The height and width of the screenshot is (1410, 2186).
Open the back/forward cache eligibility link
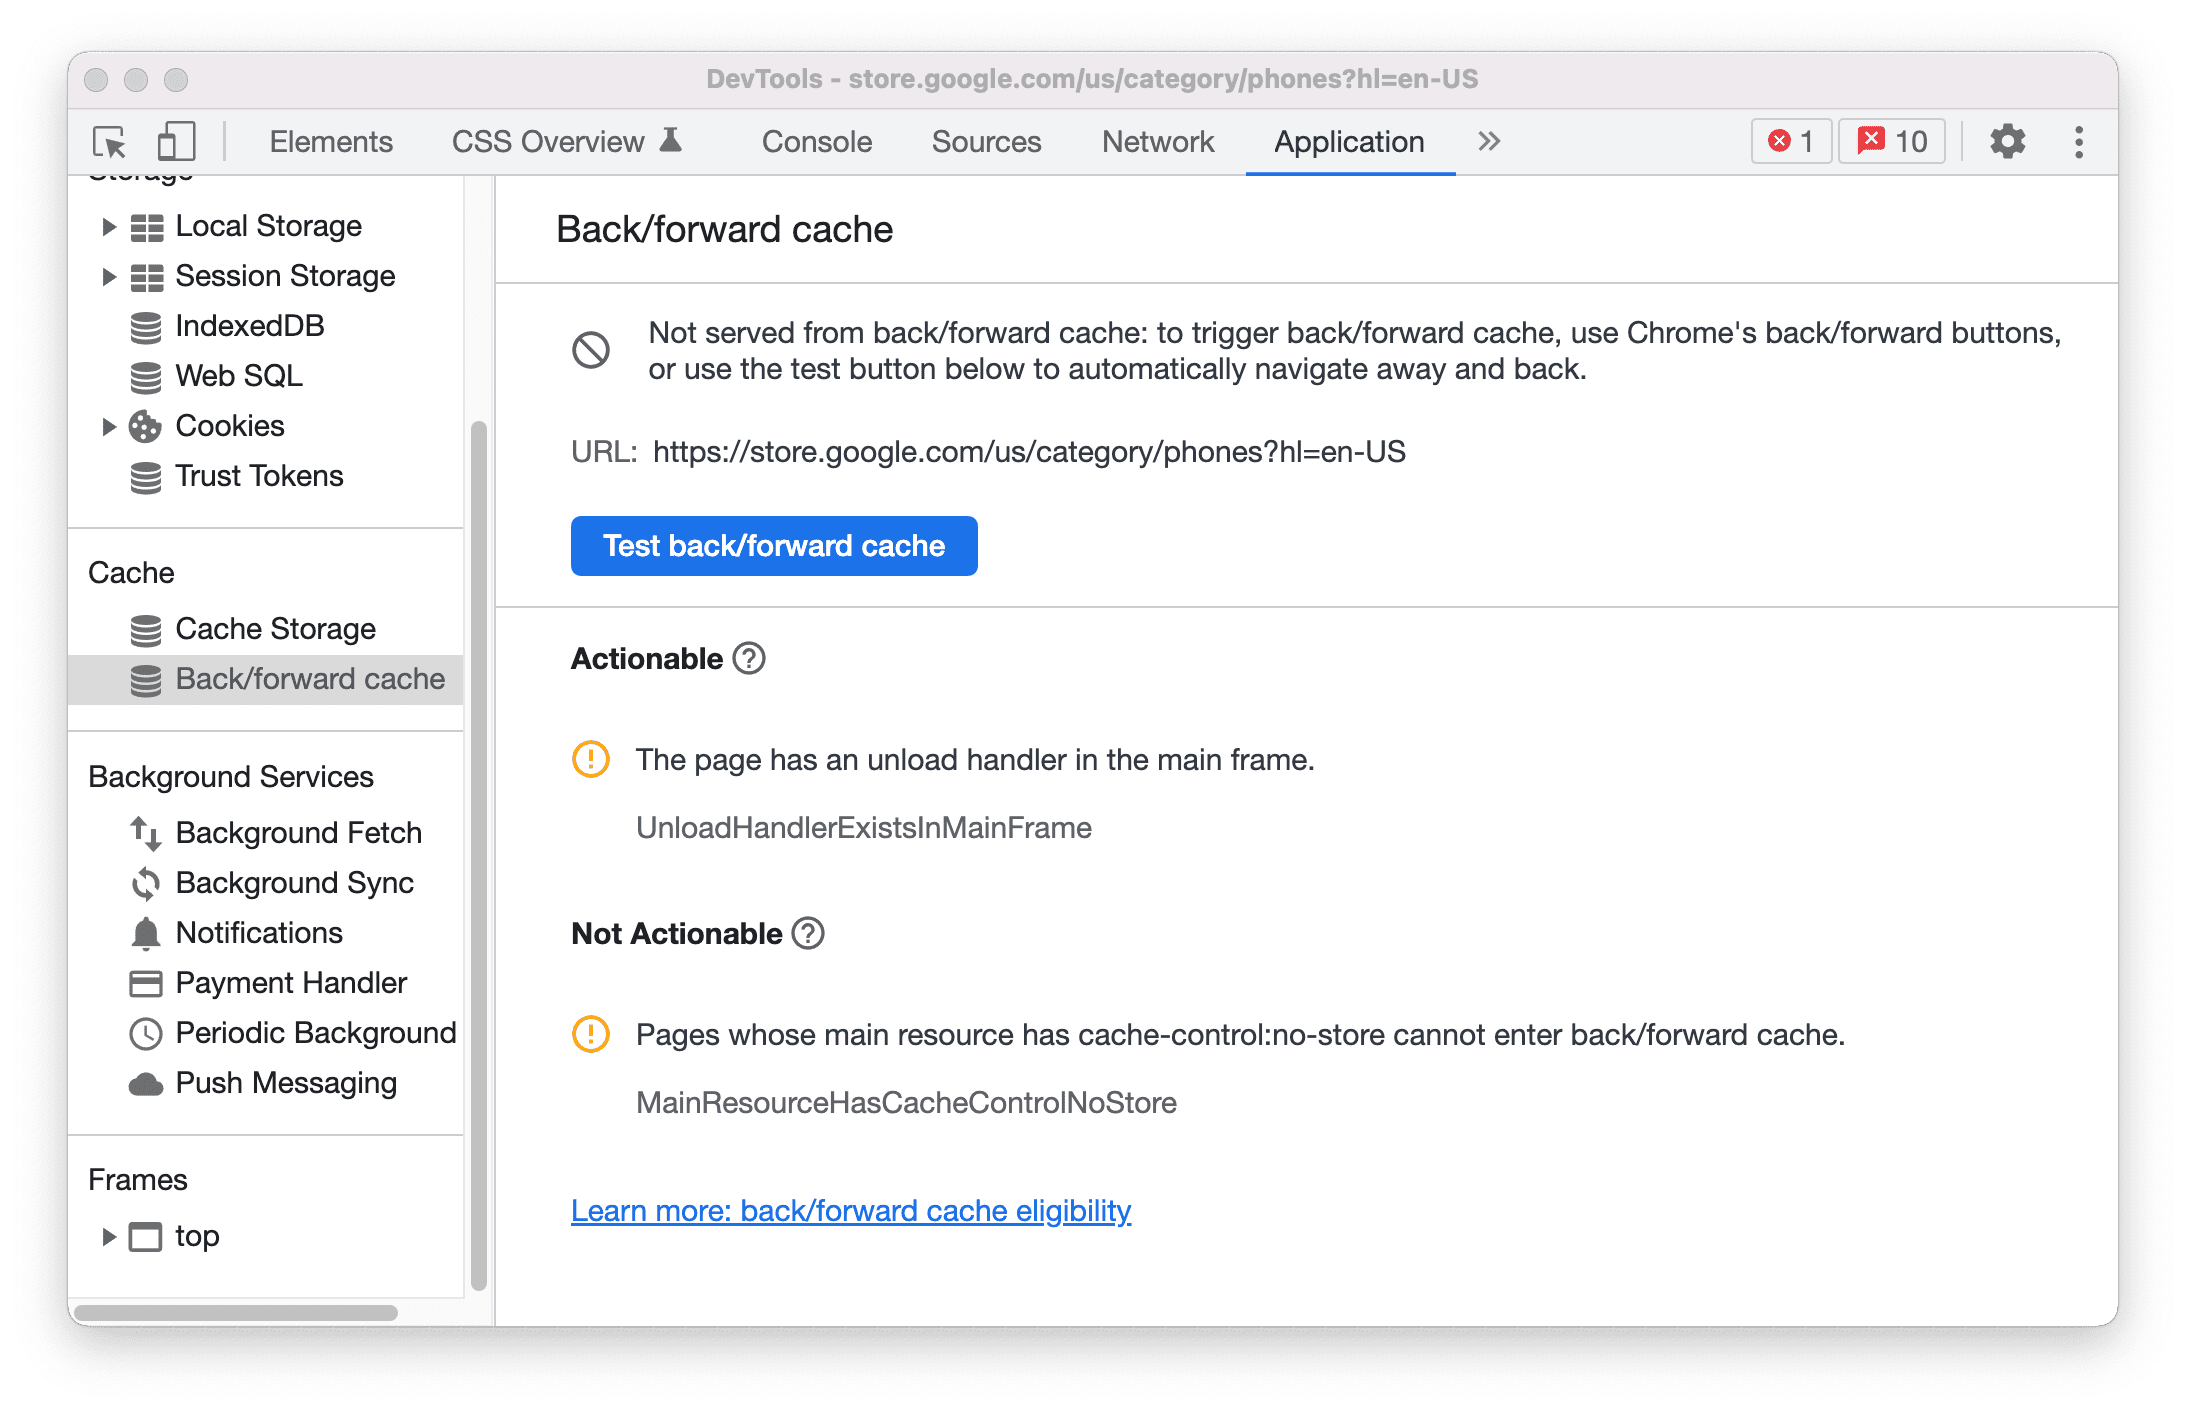852,1211
